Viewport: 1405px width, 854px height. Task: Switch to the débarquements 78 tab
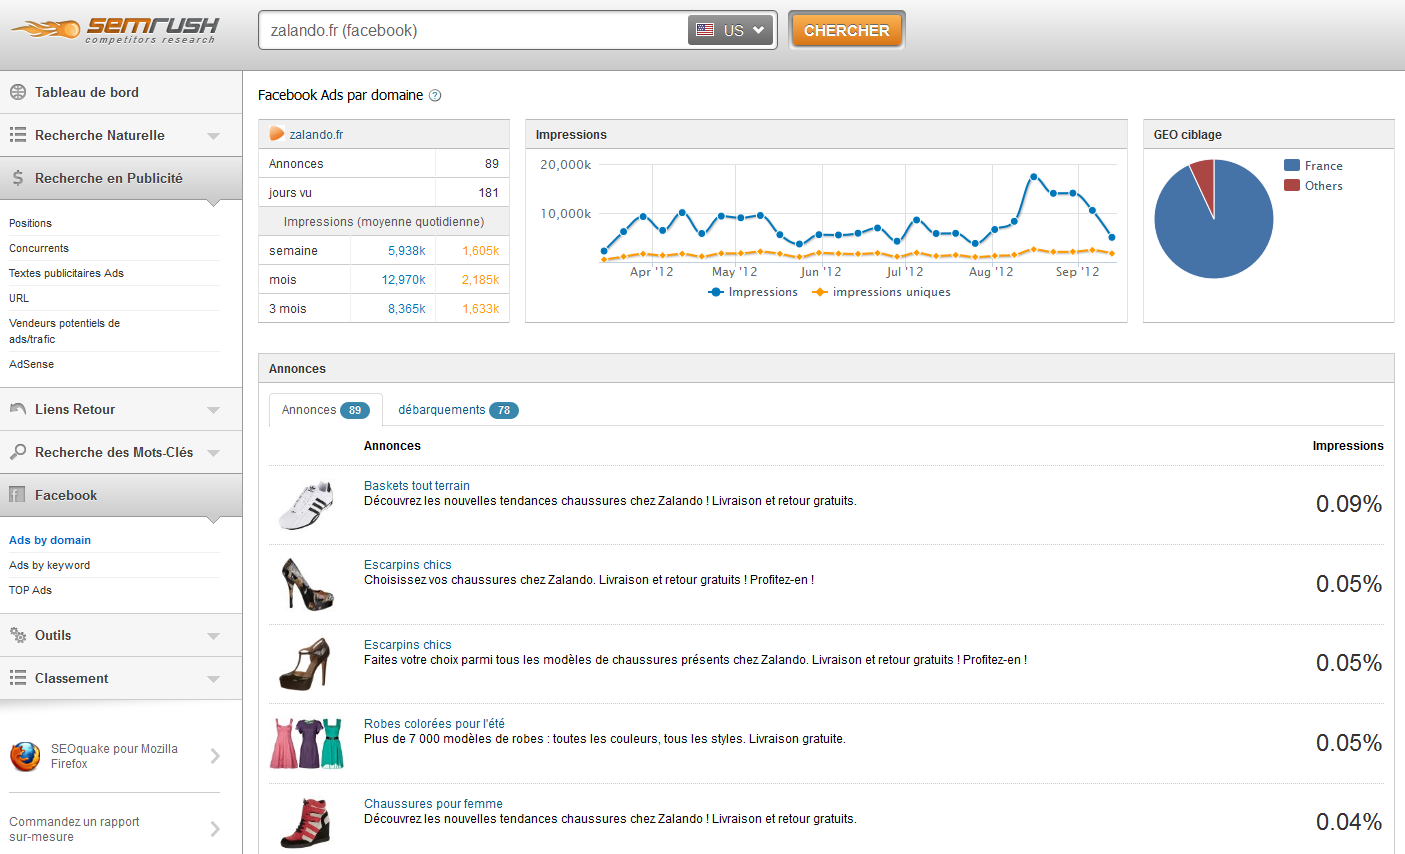[x=458, y=410]
